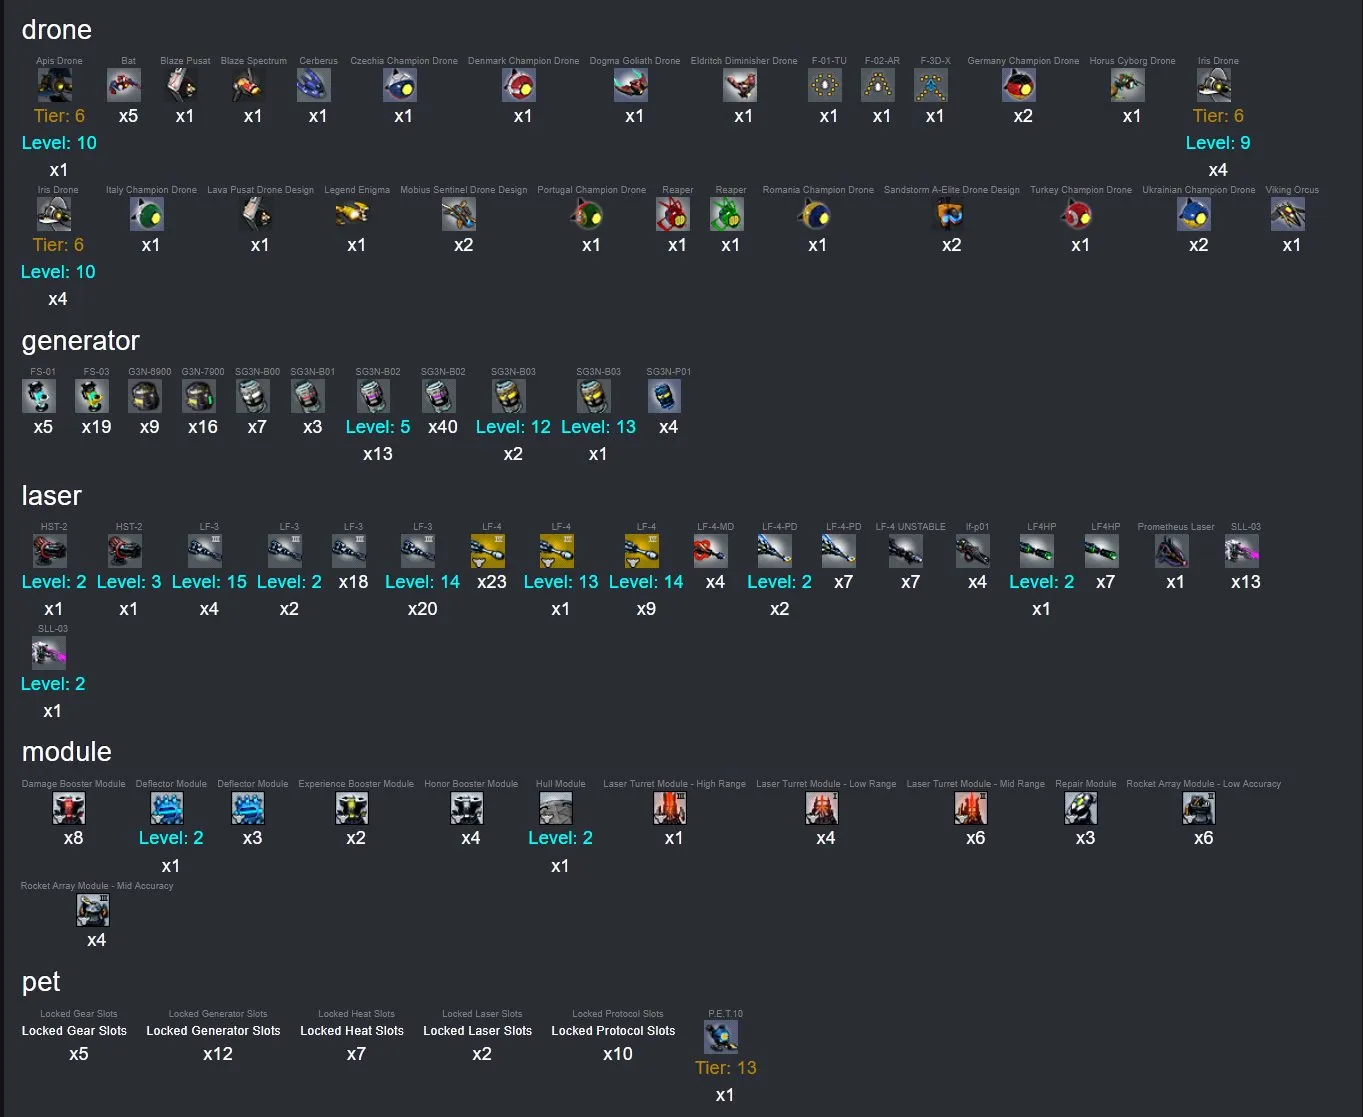
Task: Choose the Germany Champion Drone icon
Action: 1019,86
